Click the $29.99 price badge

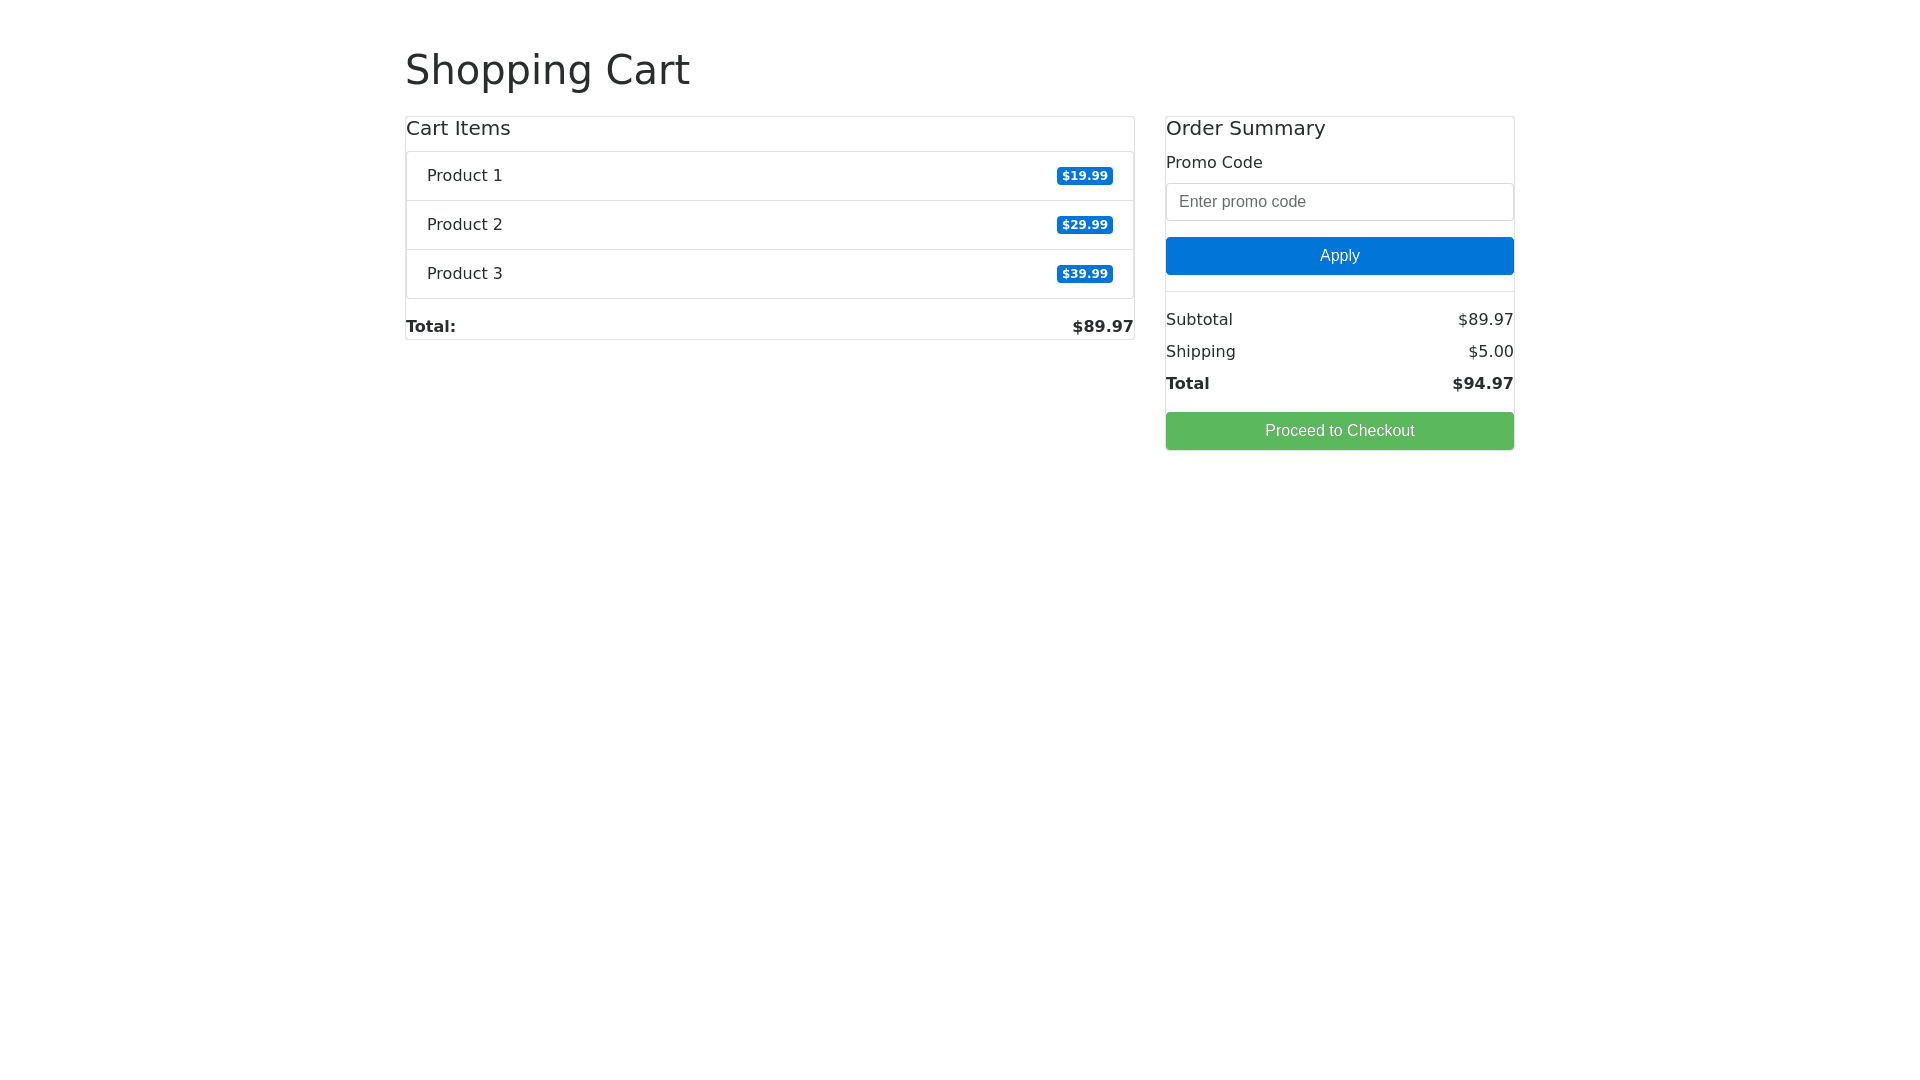1084,225
